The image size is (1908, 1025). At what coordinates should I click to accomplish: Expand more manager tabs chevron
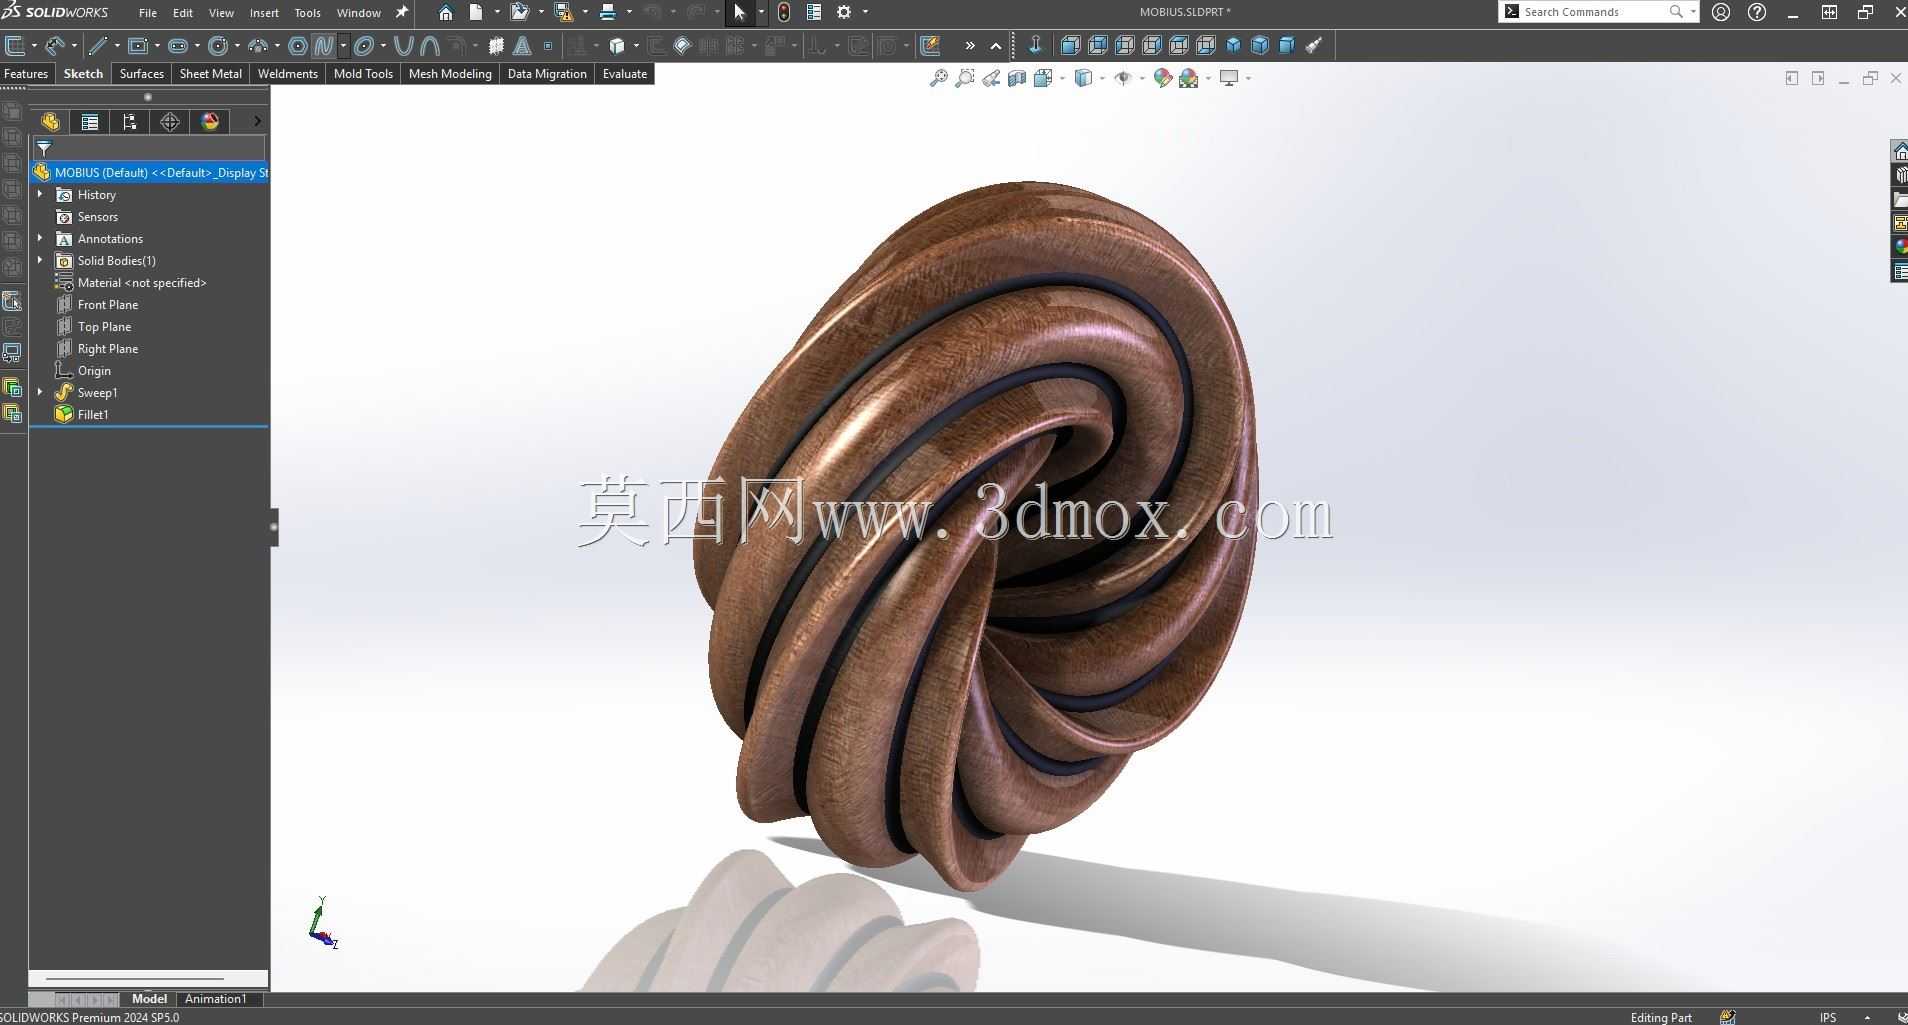pyautogui.click(x=257, y=121)
